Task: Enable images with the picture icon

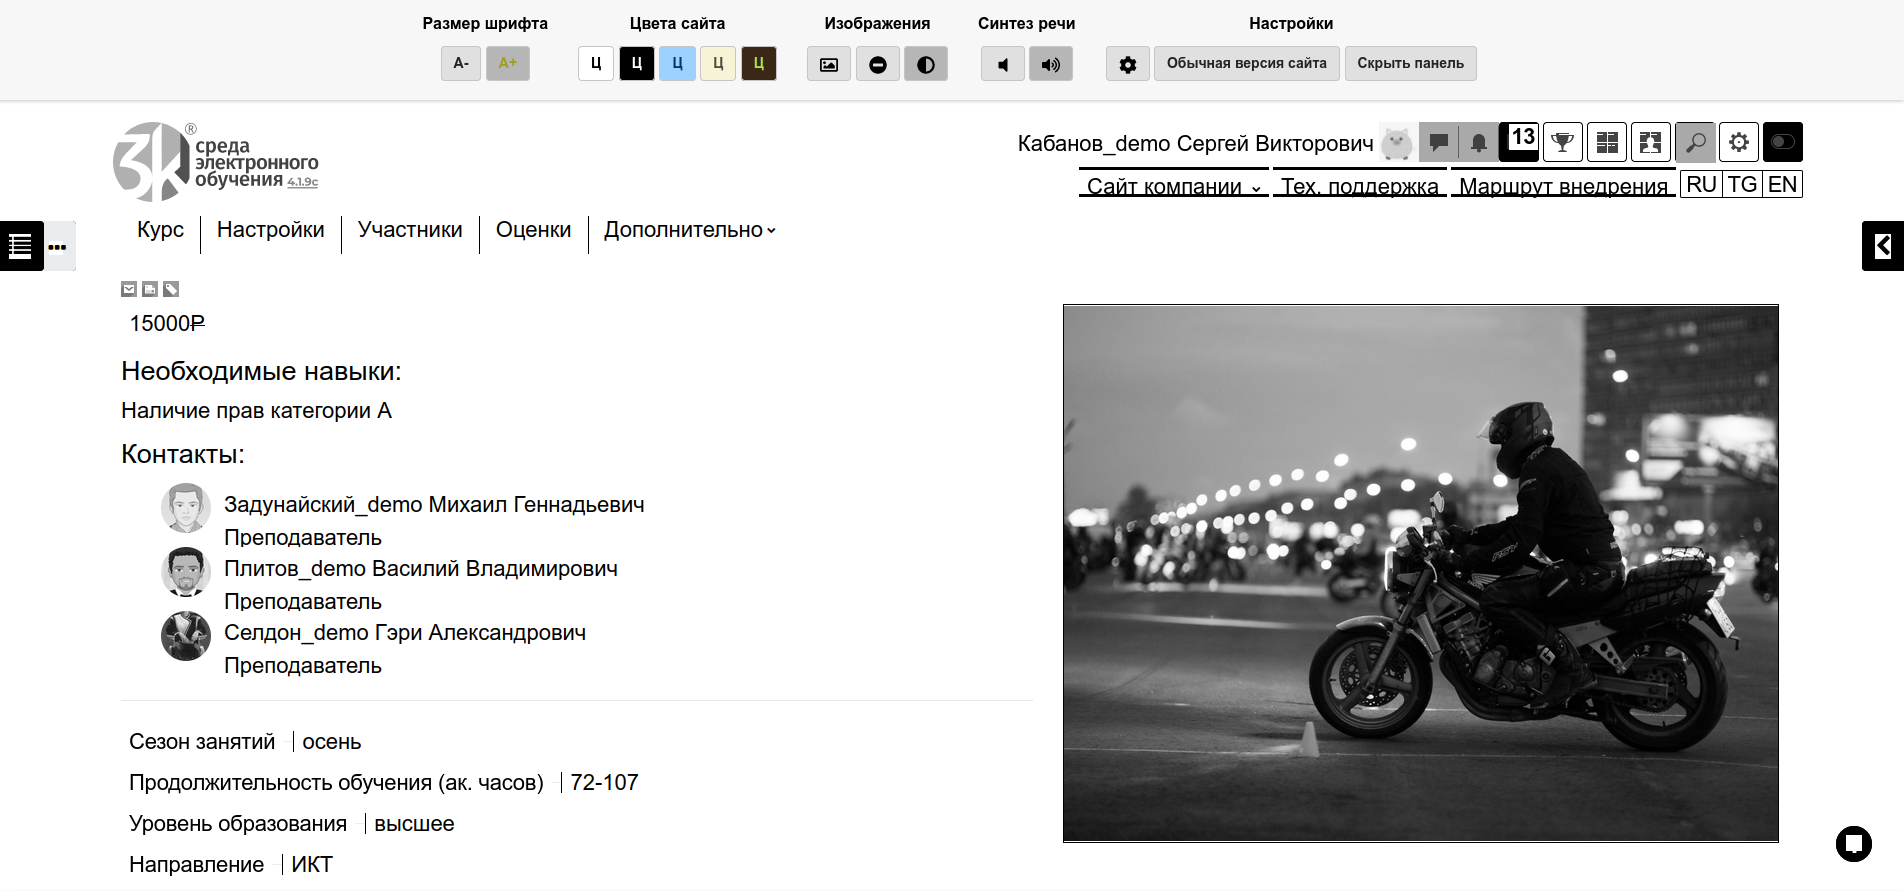Action: pyautogui.click(x=829, y=64)
